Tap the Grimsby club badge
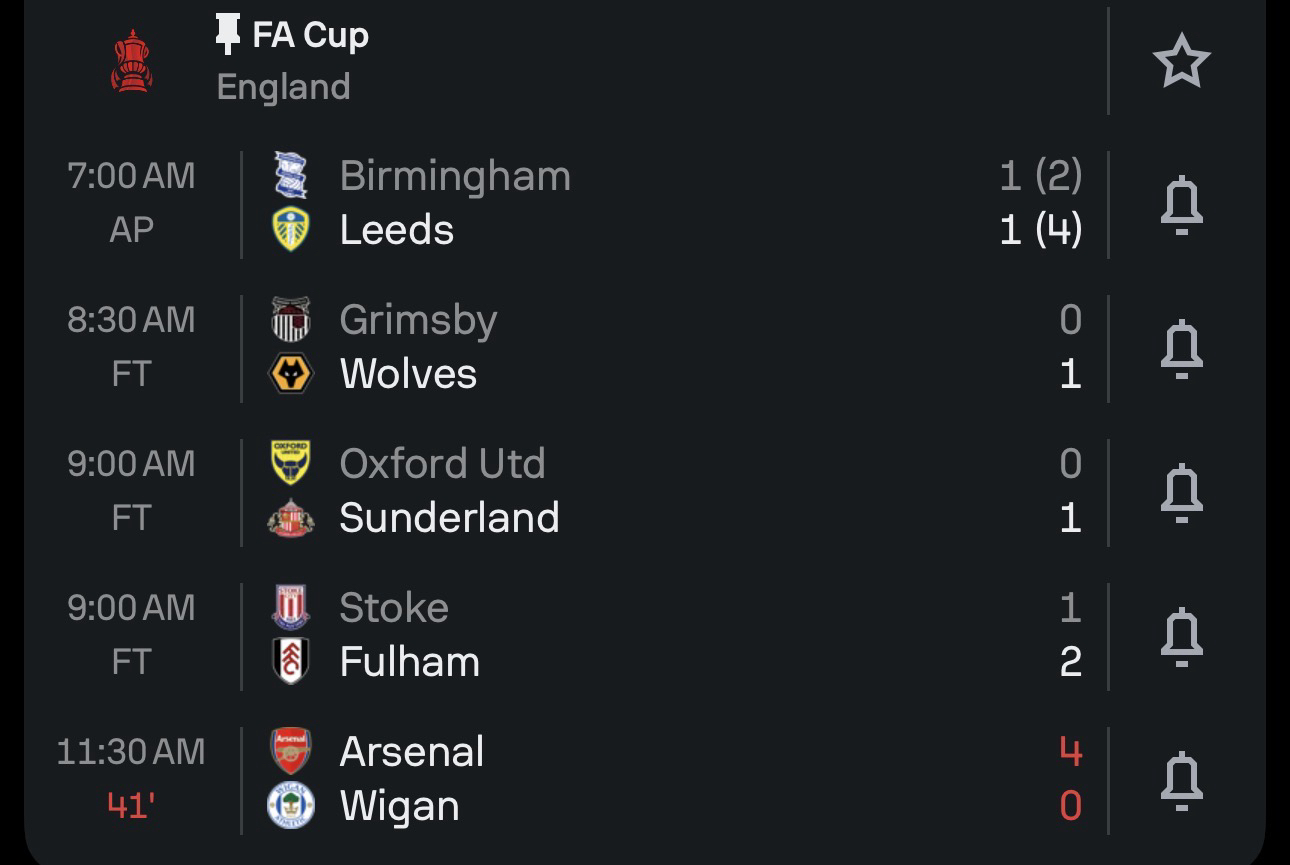The height and width of the screenshot is (865, 1290). tap(290, 320)
